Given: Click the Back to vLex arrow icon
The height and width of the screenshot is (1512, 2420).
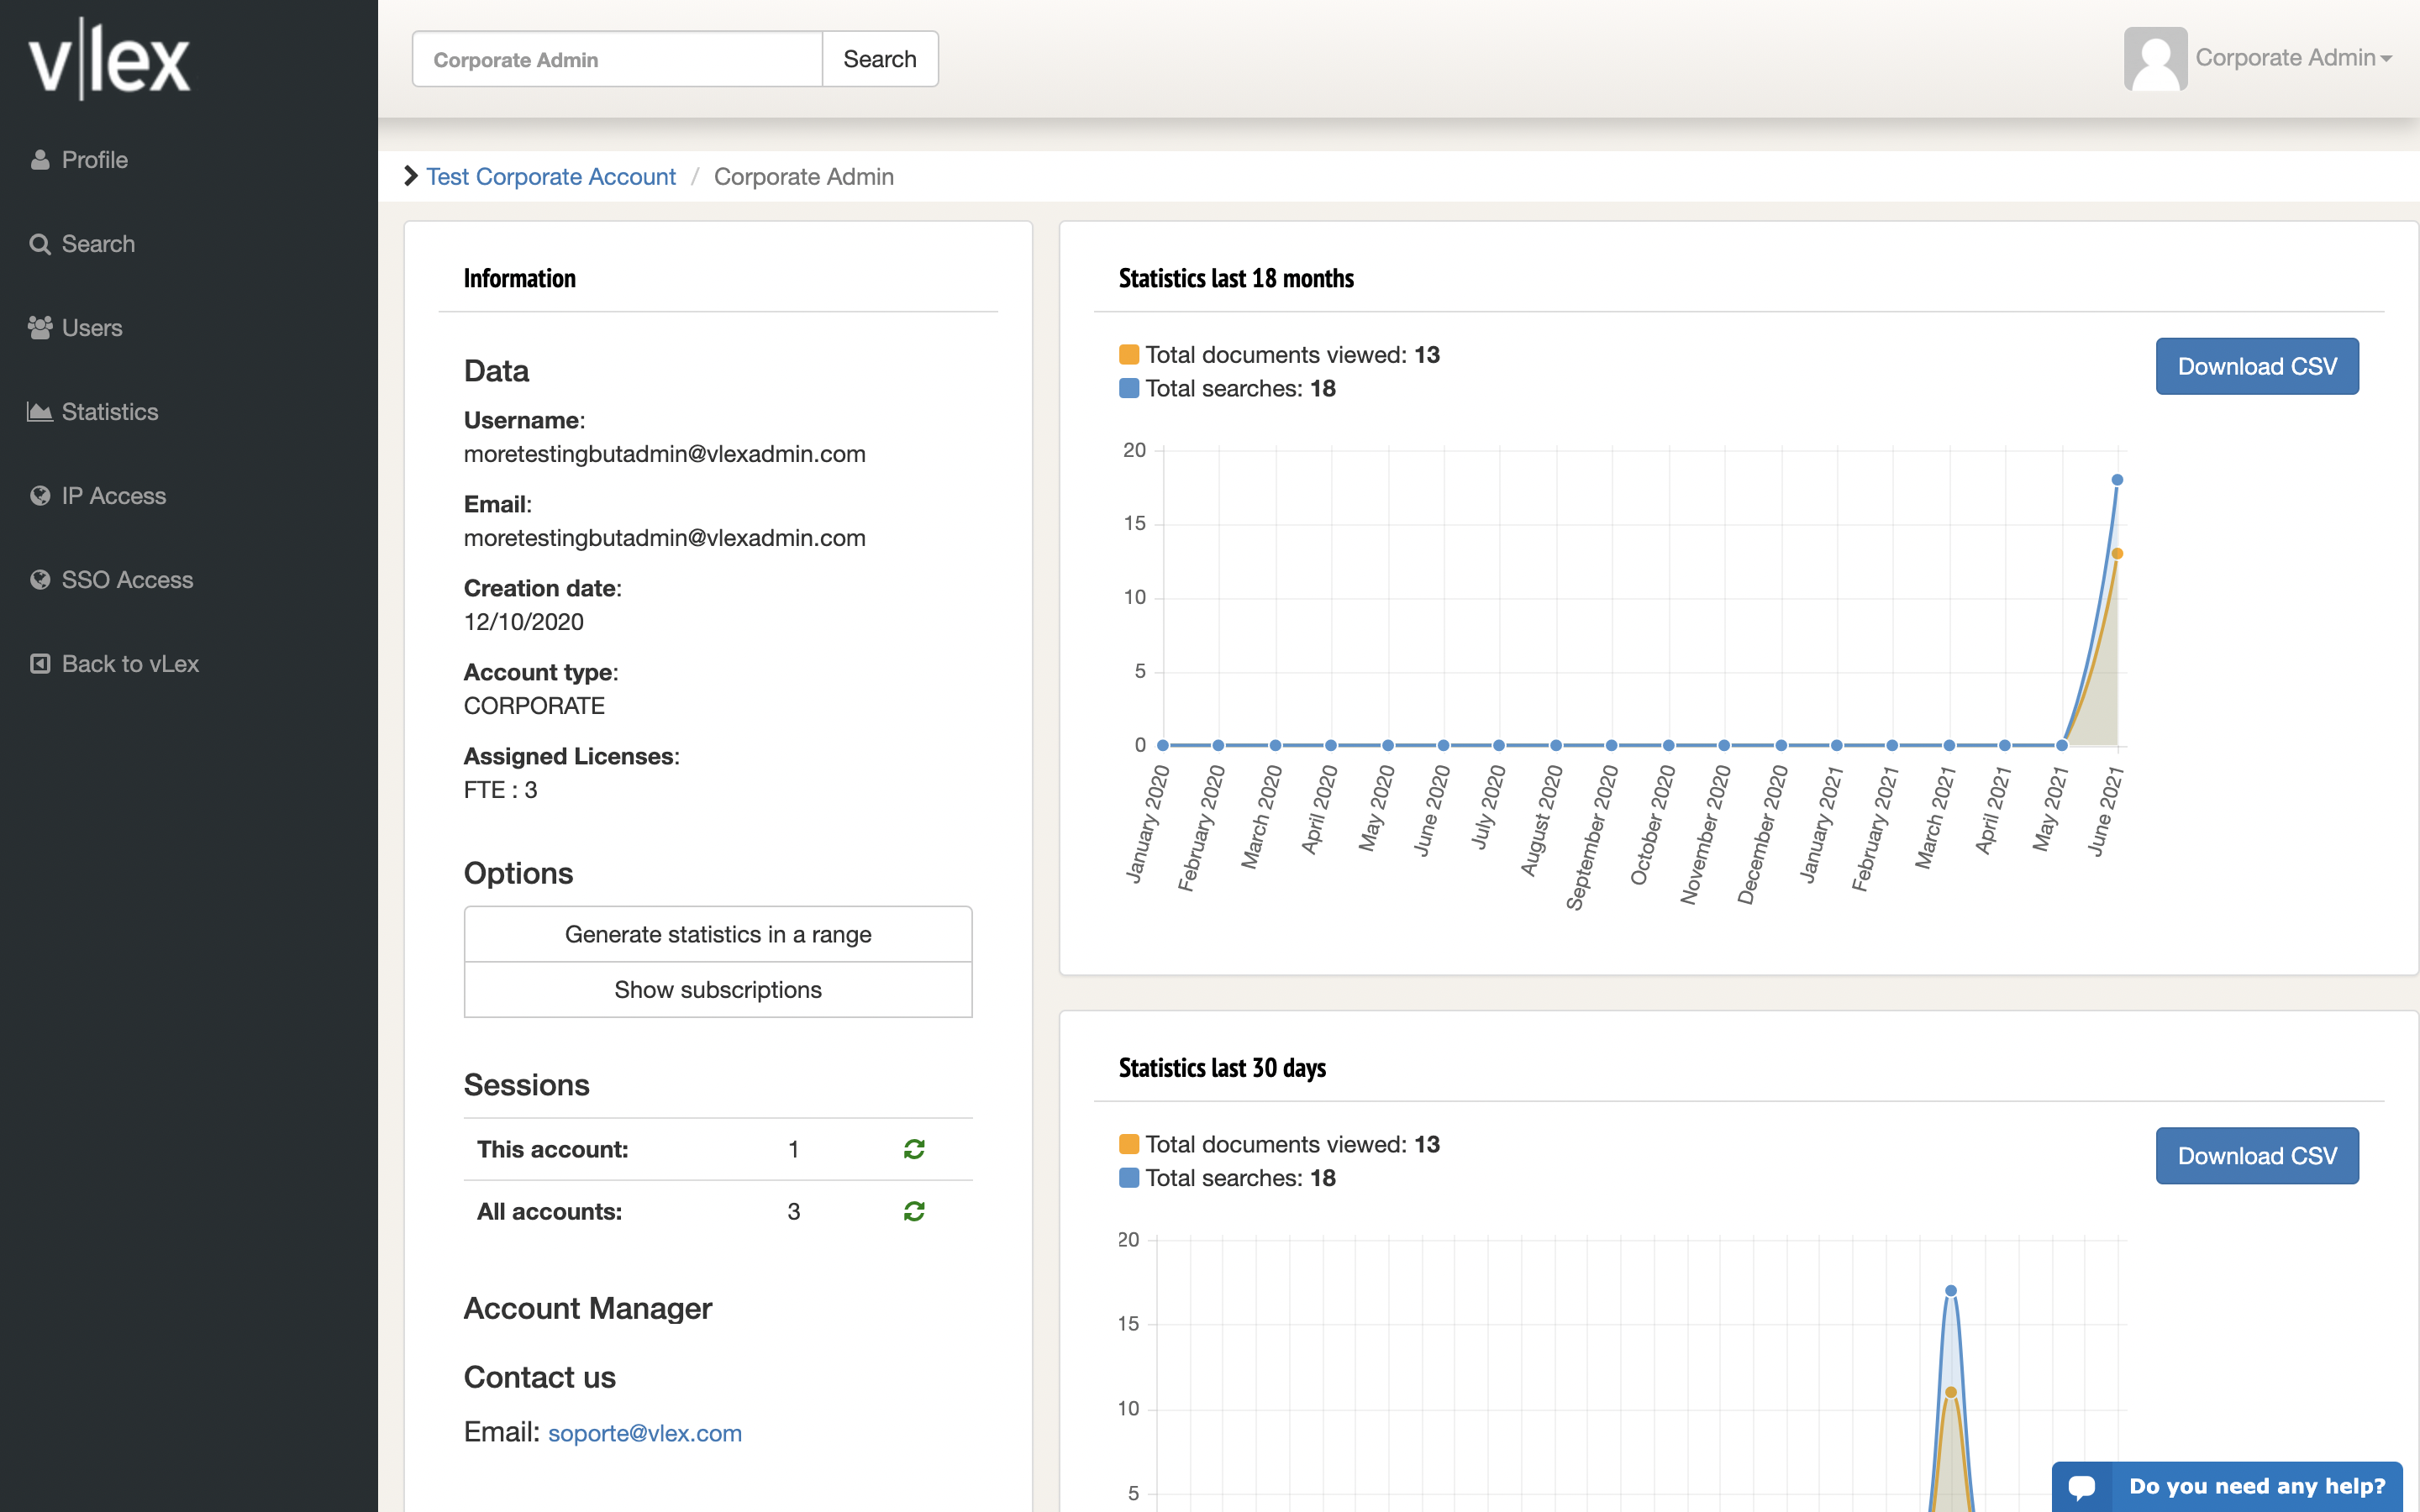Looking at the screenshot, I should click(x=40, y=664).
